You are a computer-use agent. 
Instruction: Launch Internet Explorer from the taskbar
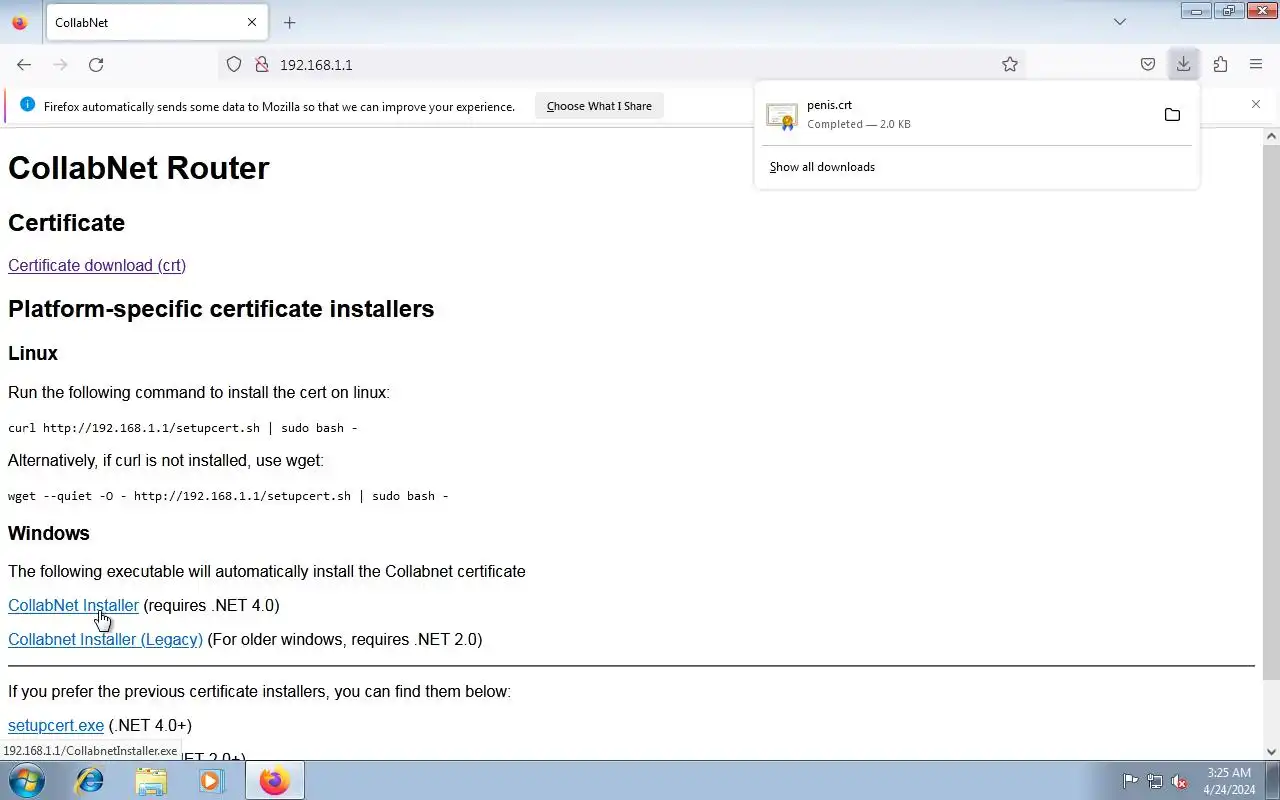click(90, 780)
